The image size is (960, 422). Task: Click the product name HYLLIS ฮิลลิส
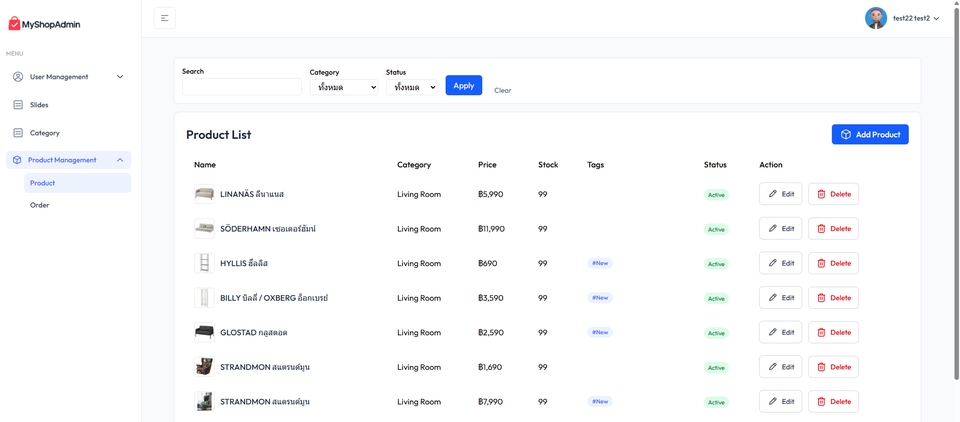244,263
